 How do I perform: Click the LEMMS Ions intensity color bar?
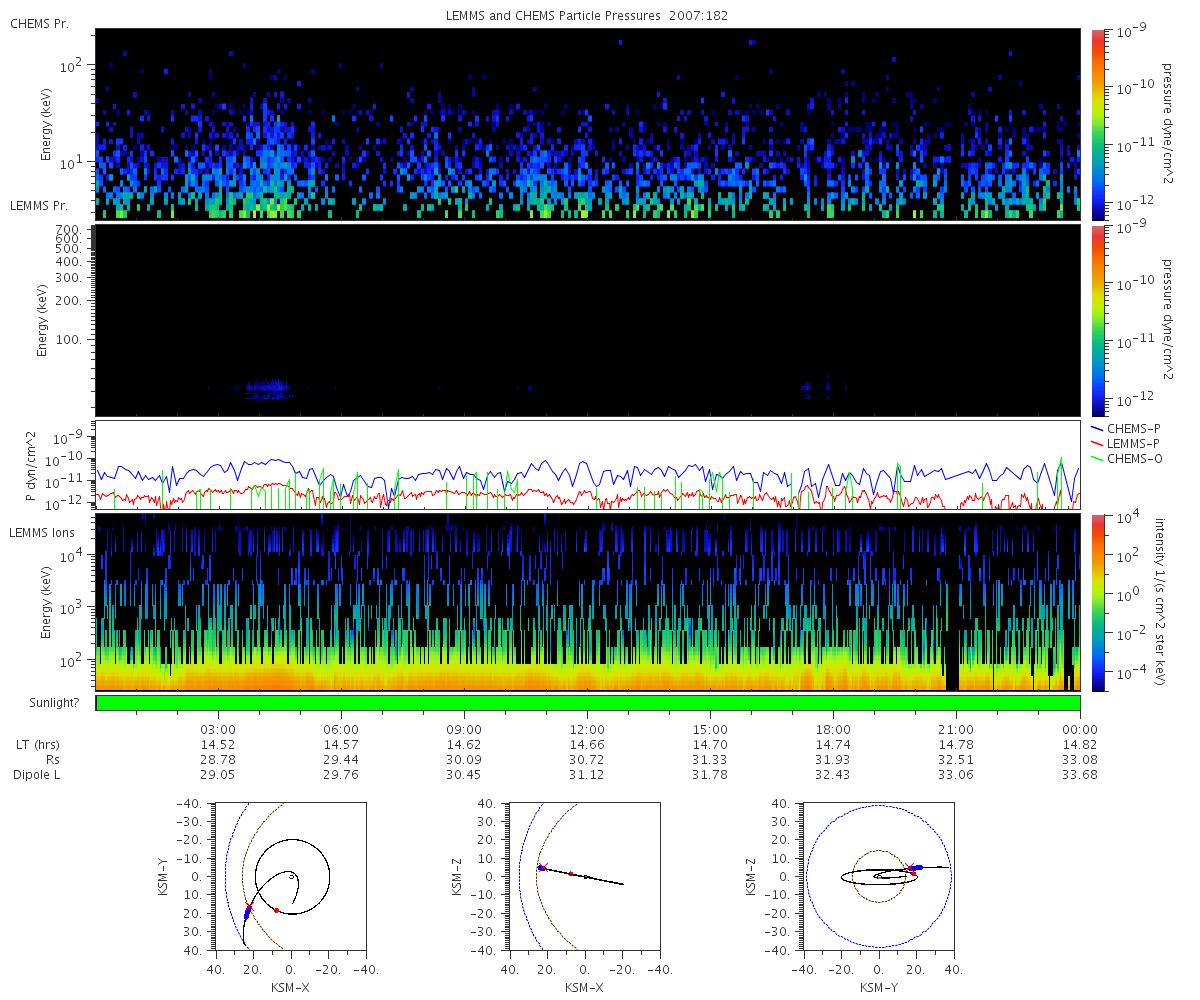1097,603
